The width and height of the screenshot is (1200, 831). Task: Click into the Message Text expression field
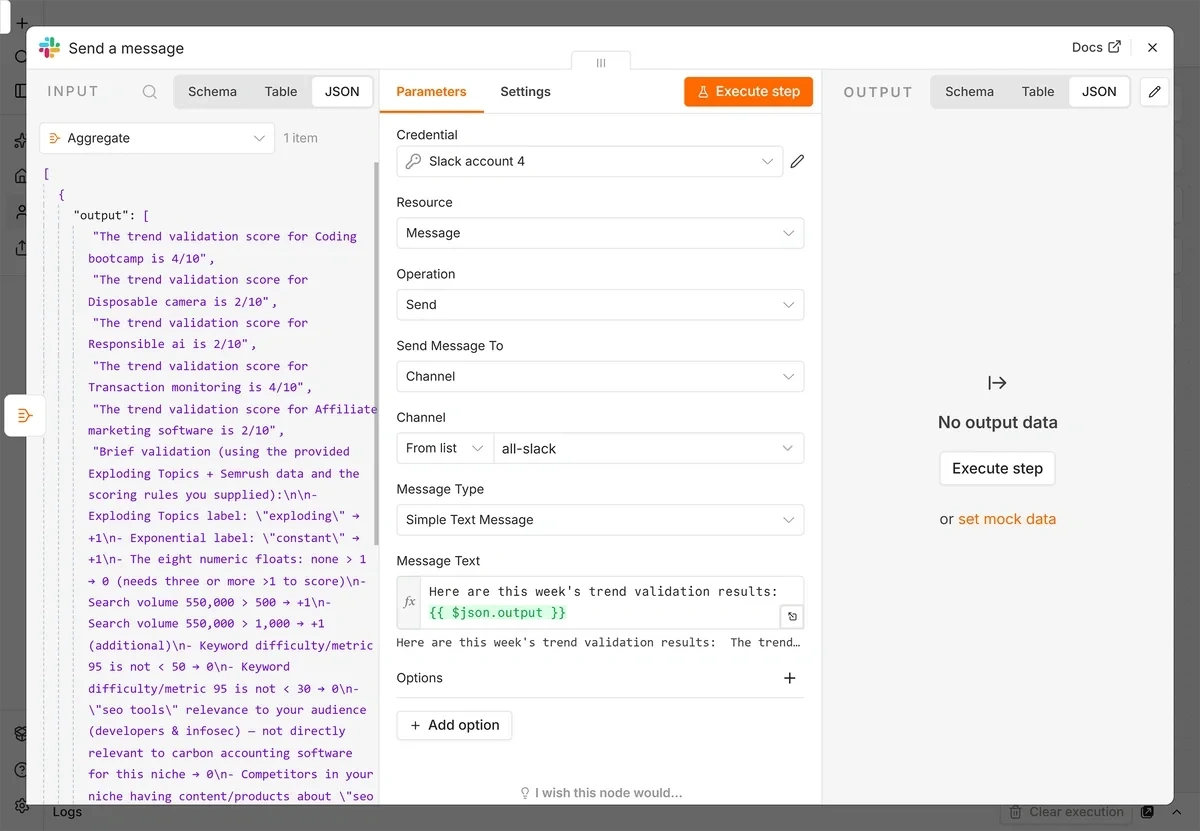(600, 602)
